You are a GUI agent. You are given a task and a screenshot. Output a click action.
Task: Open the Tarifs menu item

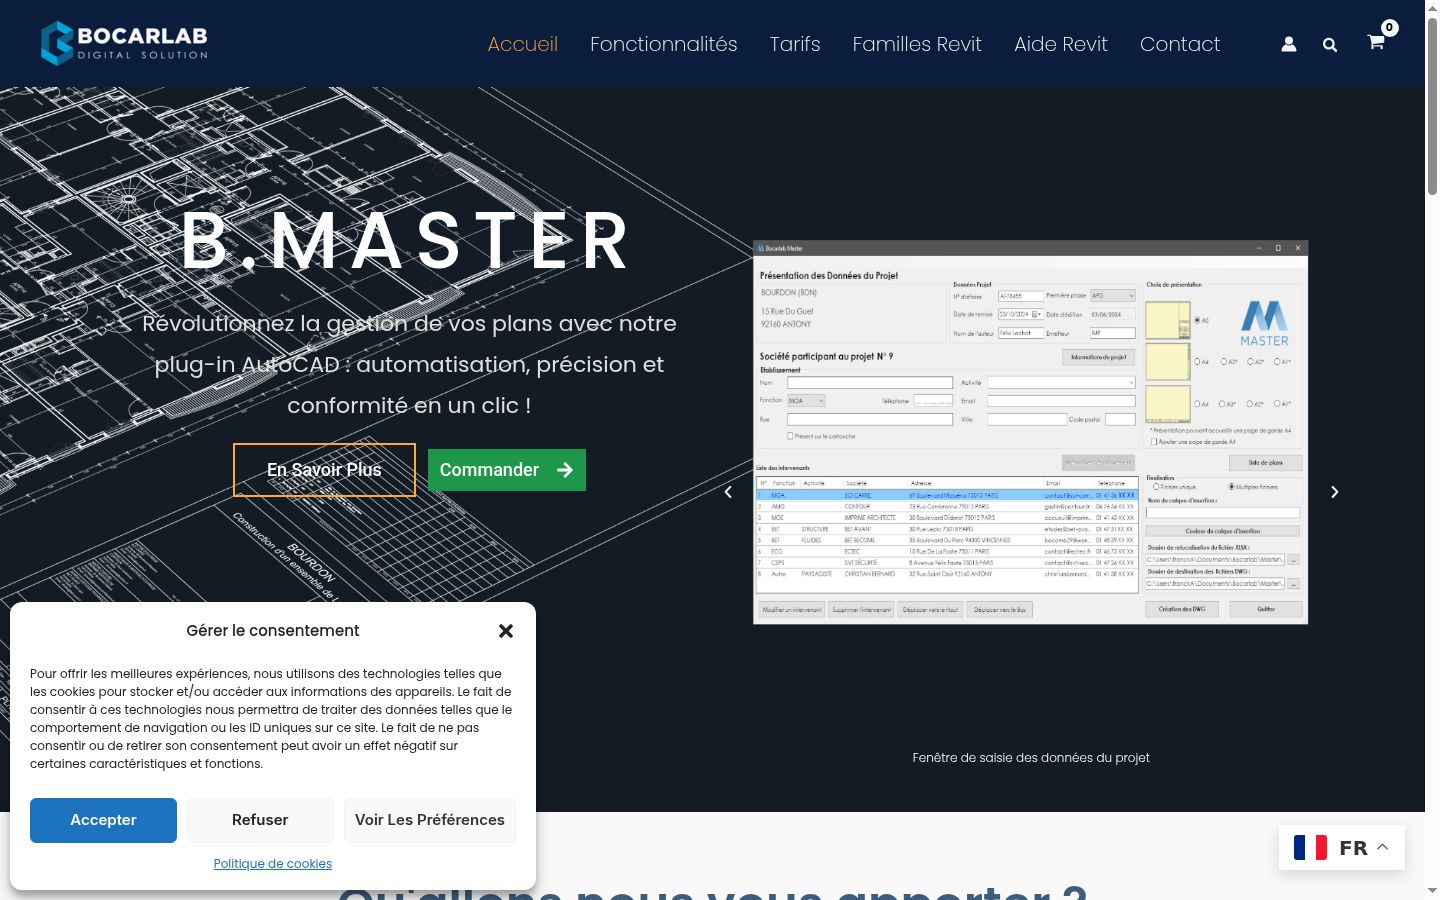(795, 44)
